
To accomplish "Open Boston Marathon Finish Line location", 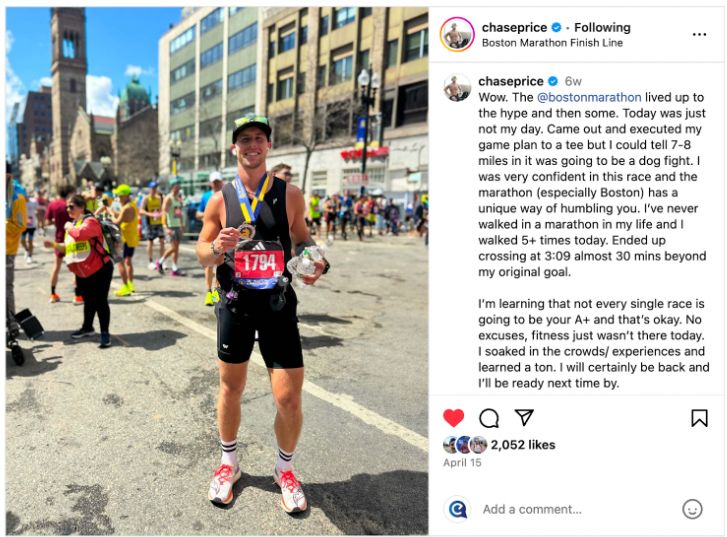I will point(552,43).
